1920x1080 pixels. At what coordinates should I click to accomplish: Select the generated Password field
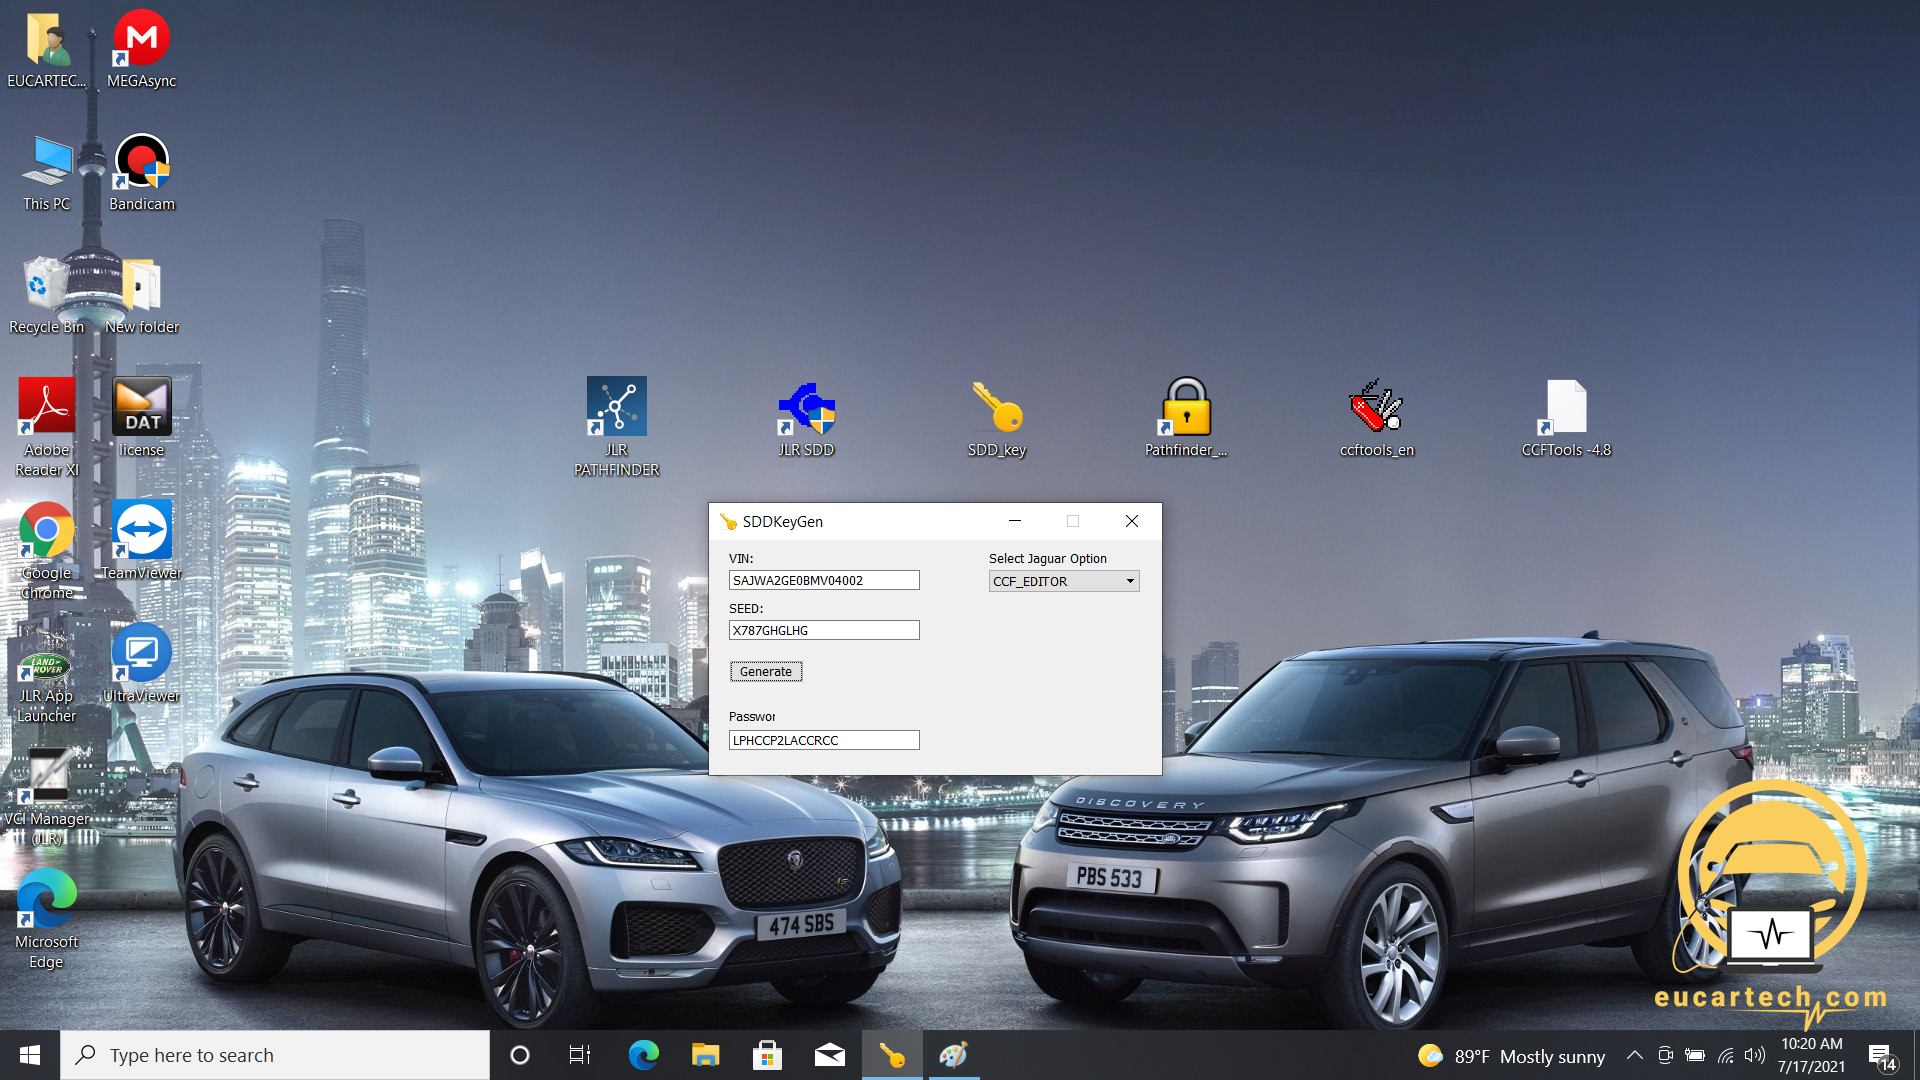(823, 740)
